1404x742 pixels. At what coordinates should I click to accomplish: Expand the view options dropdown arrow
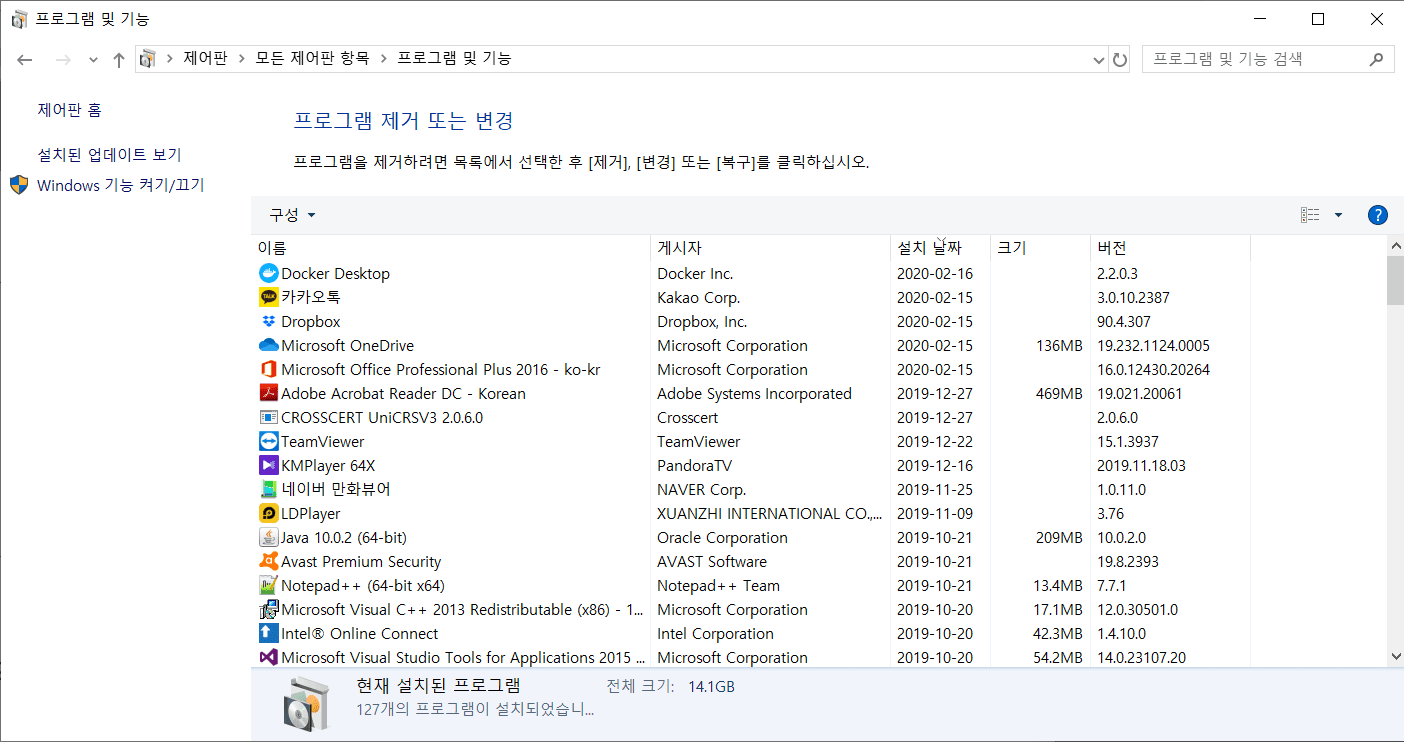(1338, 215)
